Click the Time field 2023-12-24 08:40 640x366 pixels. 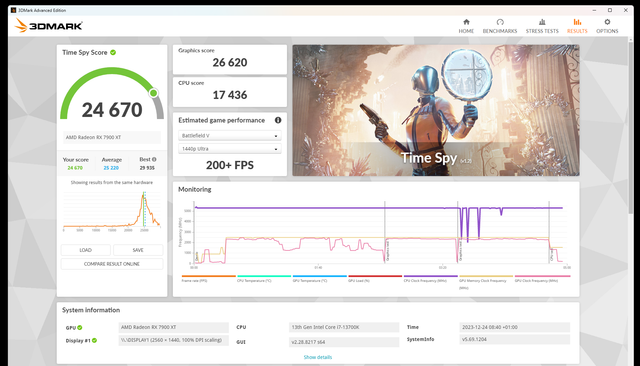click(514, 327)
